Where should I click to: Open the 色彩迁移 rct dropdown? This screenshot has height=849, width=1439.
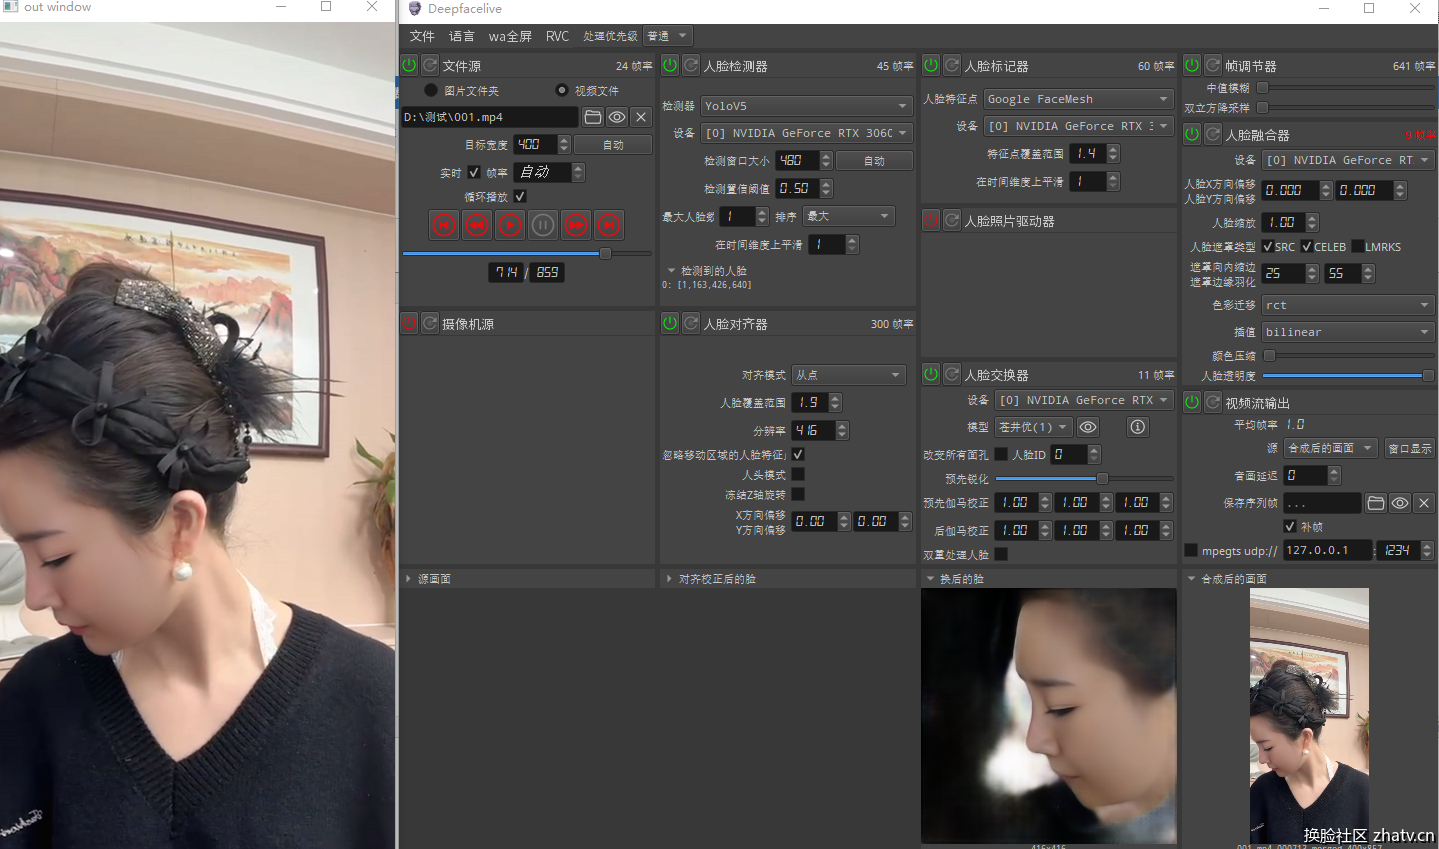click(1347, 305)
